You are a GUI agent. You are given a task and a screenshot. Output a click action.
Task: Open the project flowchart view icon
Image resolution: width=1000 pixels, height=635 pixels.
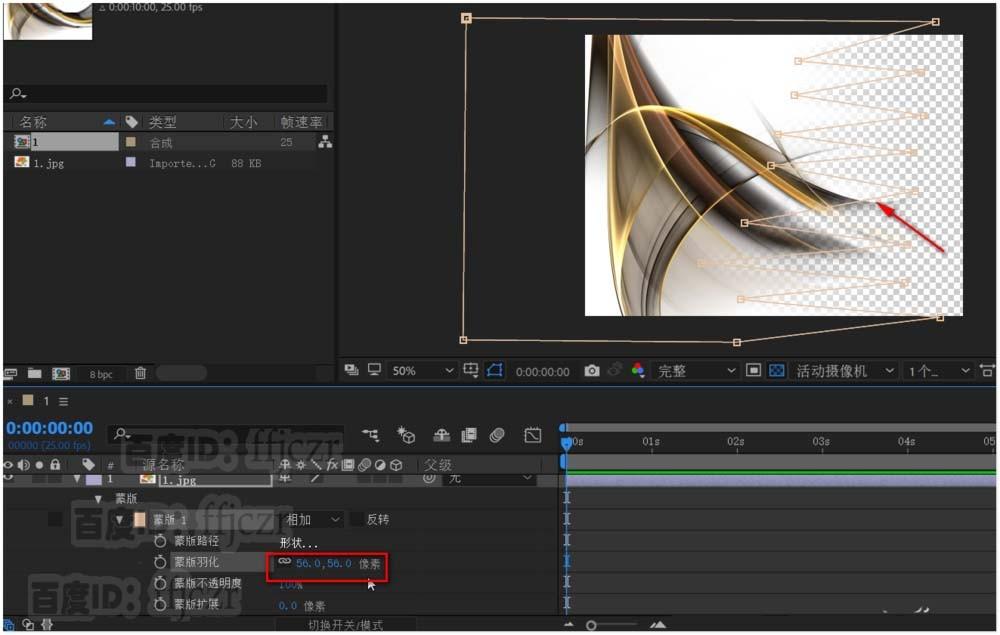[325, 143]
